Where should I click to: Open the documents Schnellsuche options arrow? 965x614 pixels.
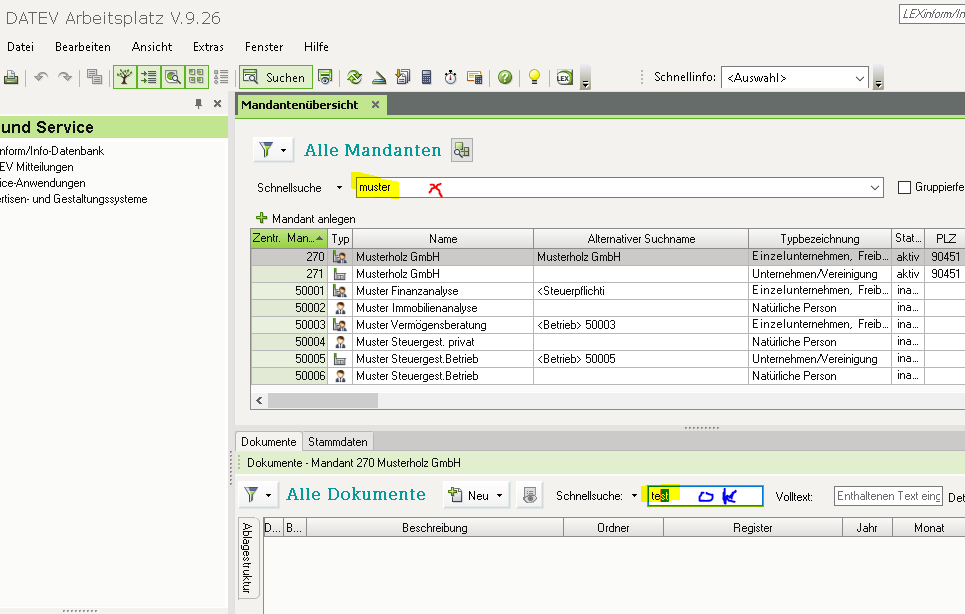[x=635, y=496]
